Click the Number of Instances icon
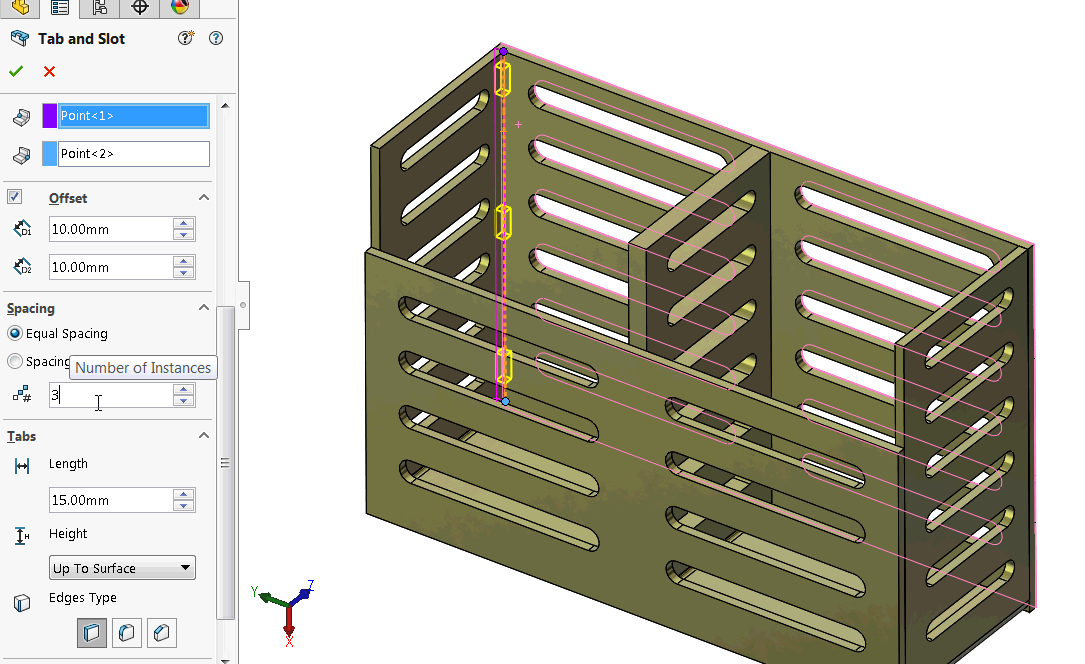The height and width of the screenshot is (664, 1085). click(21, 394)
